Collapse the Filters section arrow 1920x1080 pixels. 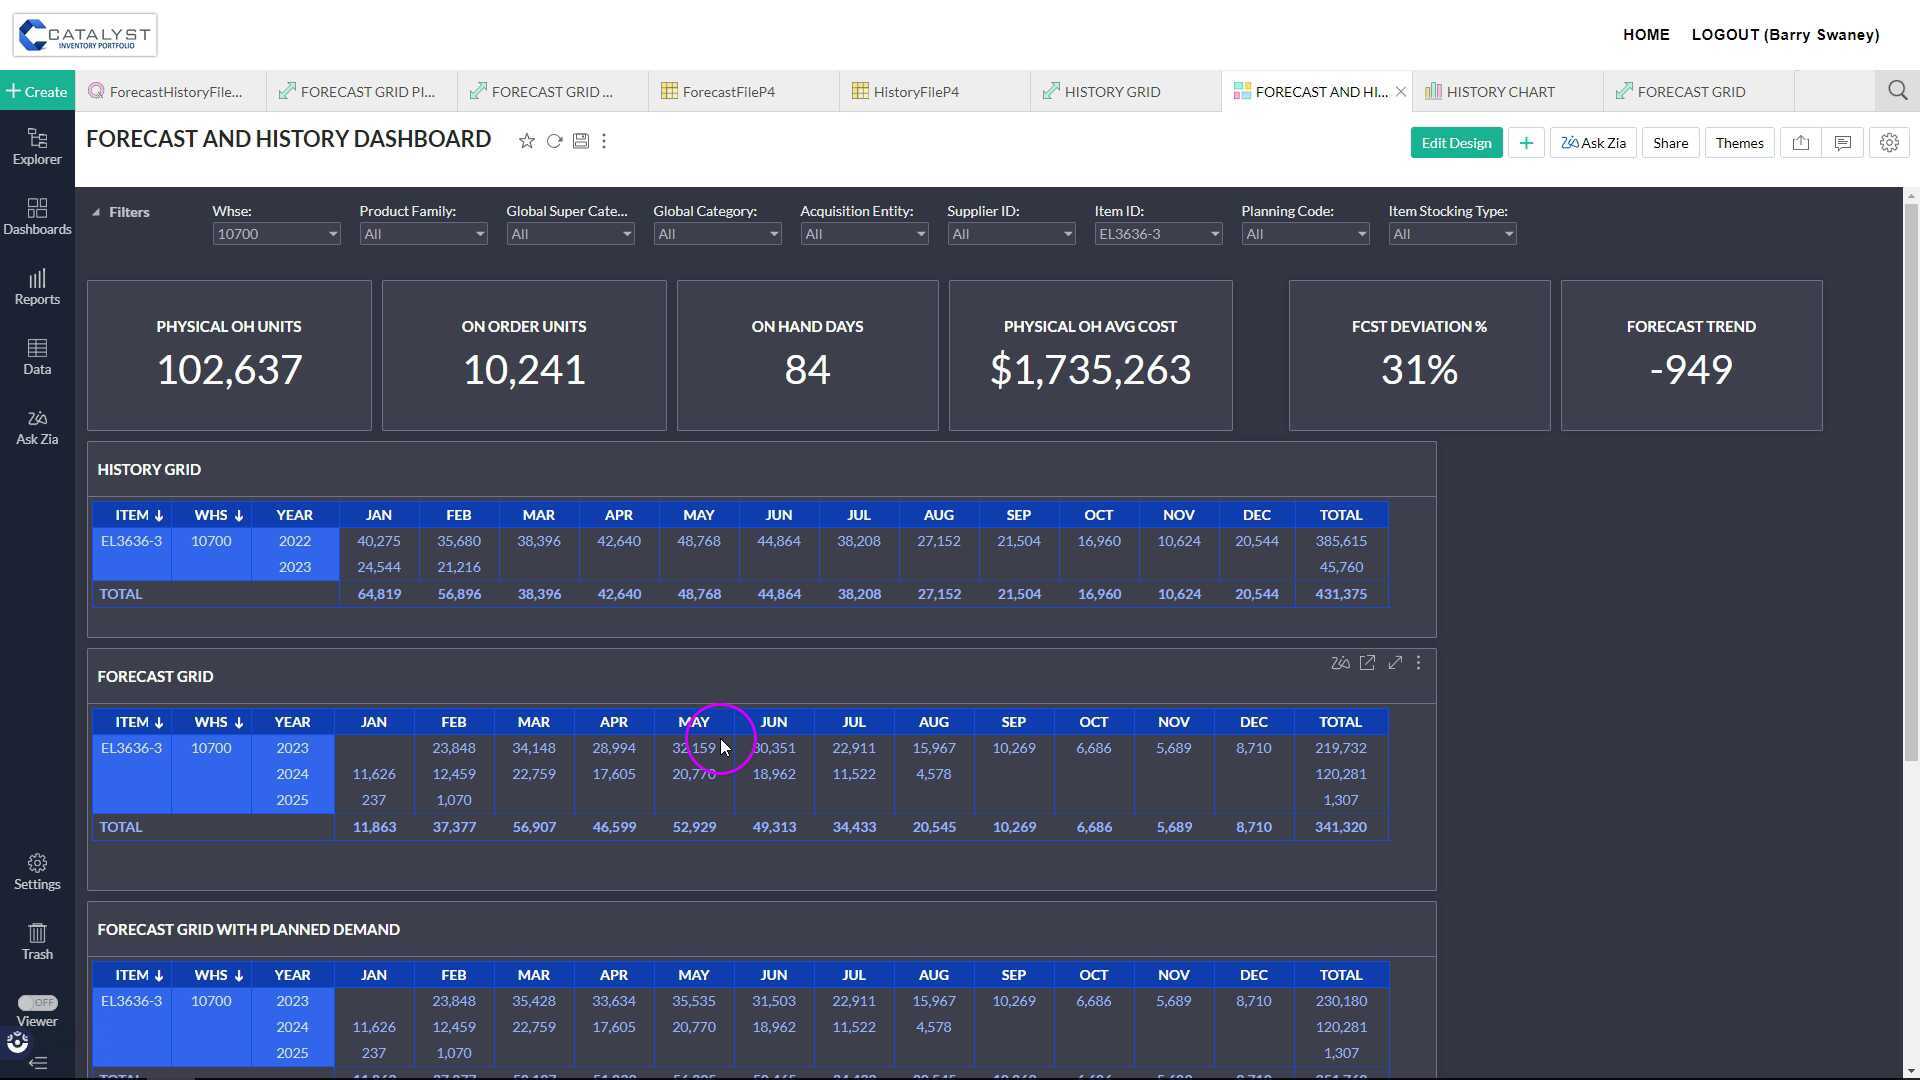point(96,212)
